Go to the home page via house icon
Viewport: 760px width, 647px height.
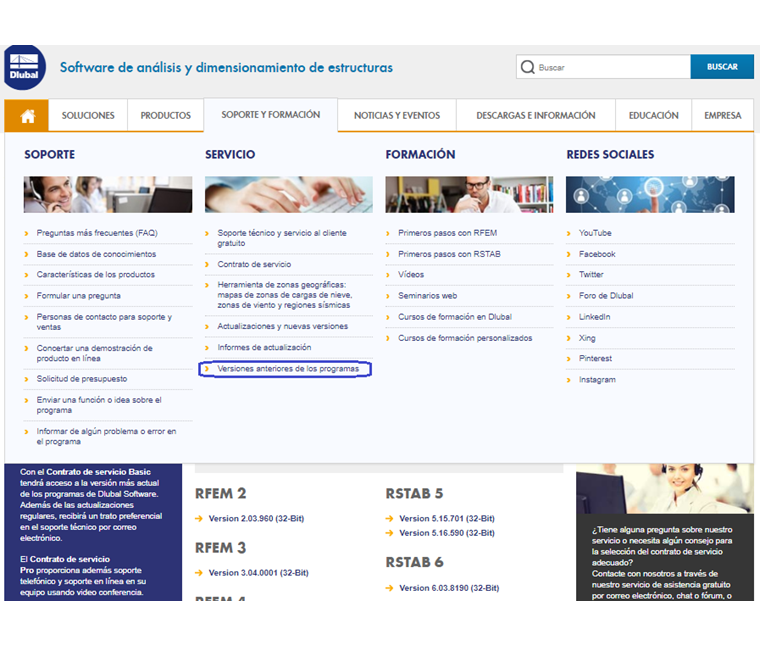pyautogui.click(x=27, y=115)
